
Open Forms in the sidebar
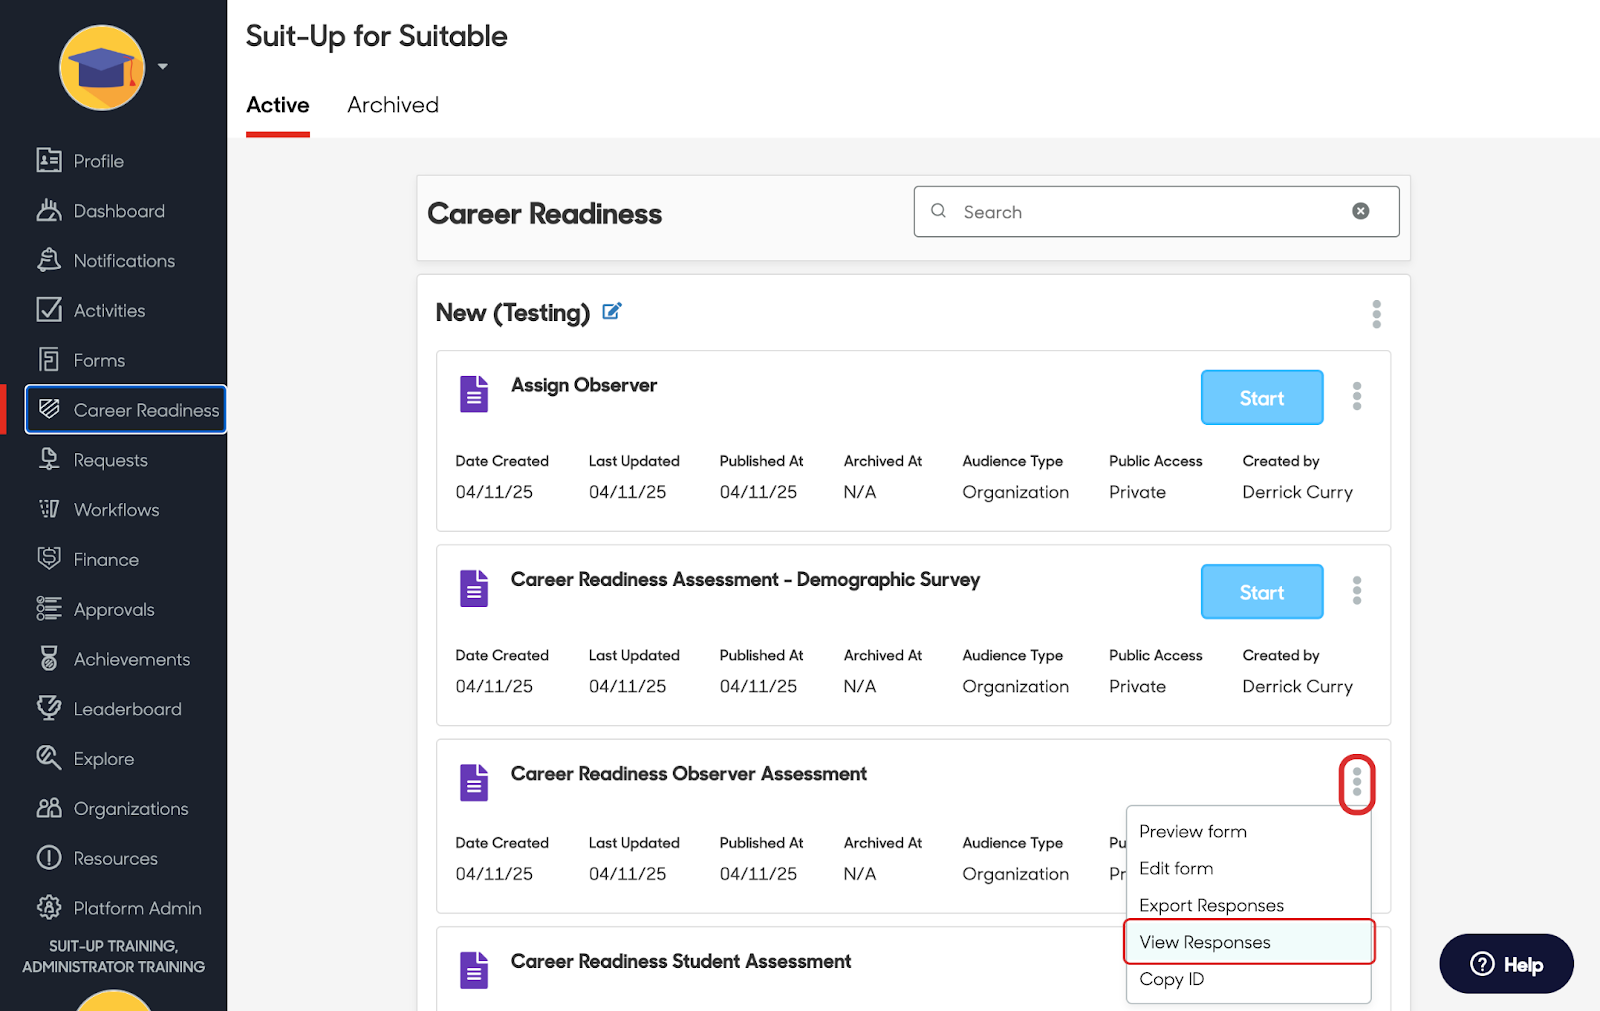coord(81,360)
